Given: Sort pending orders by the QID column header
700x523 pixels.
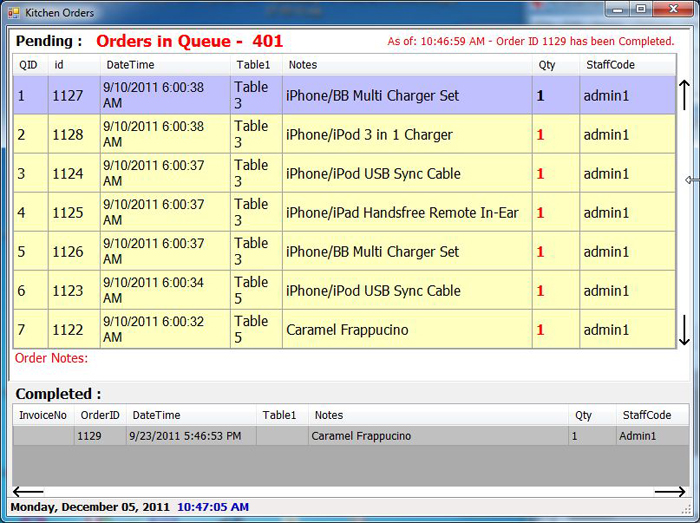Looking at the screenshot, I should tap(30, 65).
